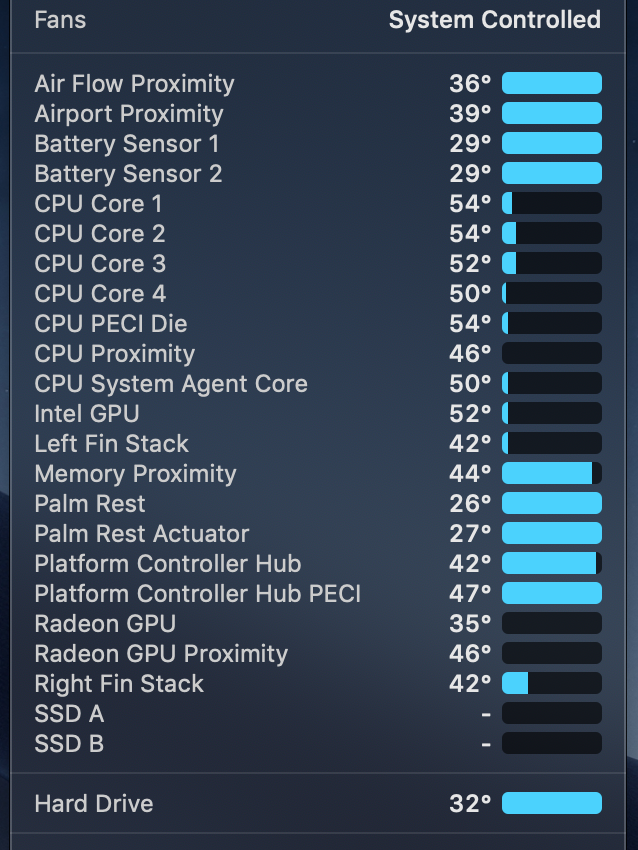Select the Battery Sensor 1 row

318,144
